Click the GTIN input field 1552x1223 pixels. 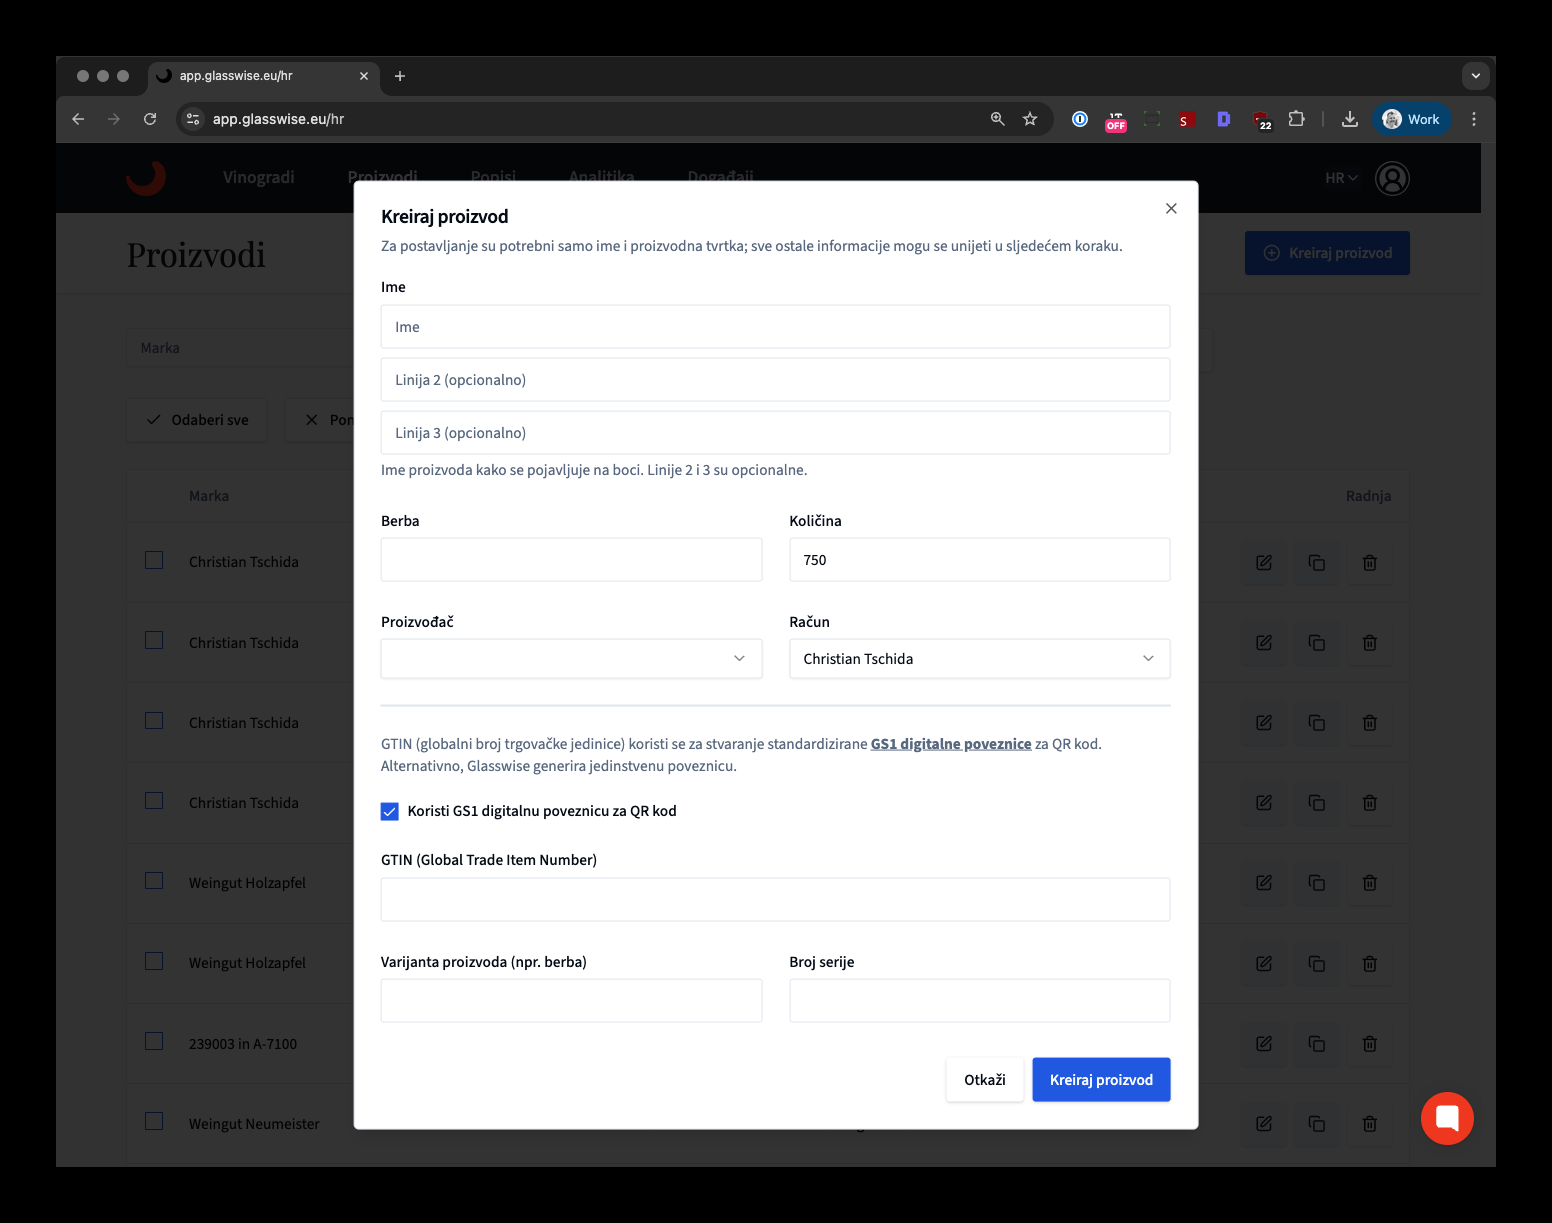[x=775, y=899]
